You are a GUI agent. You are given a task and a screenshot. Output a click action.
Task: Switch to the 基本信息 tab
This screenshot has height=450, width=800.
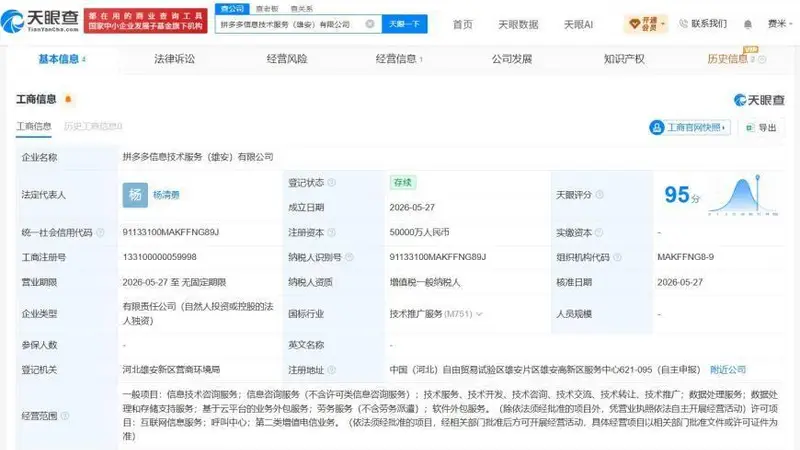62,59
